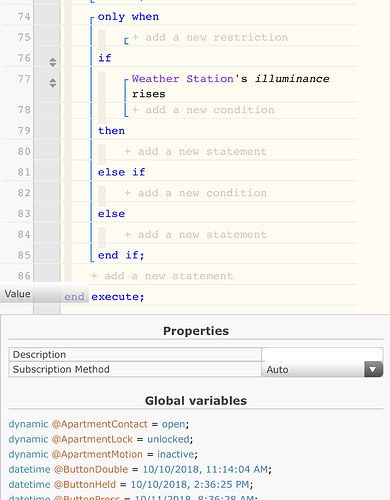Click the reorder arrows on line 76
This screenshot has width=390, height=500.
point(53,62)
